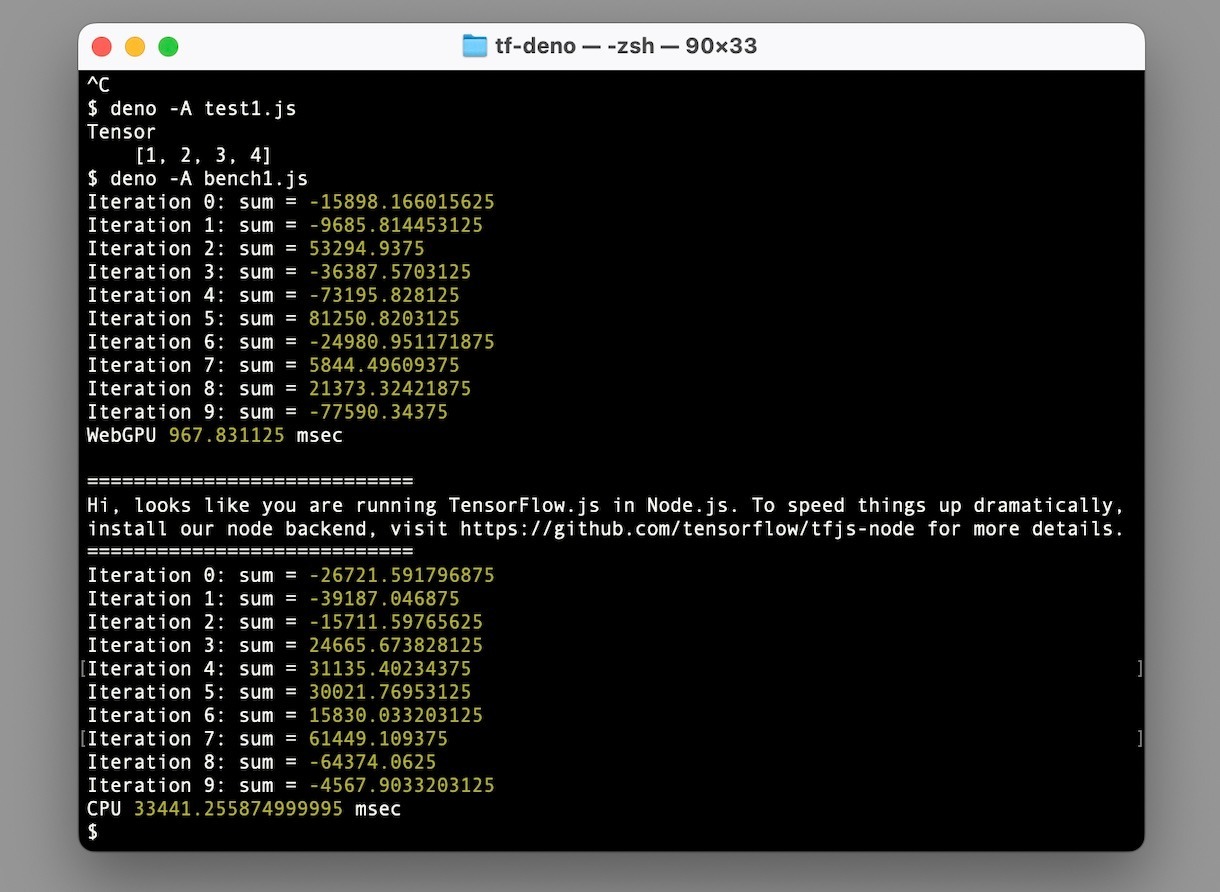
Task: Click the 'deno -A bench1.js' command text
Action: pyautogui.click(x=209, y=178)
